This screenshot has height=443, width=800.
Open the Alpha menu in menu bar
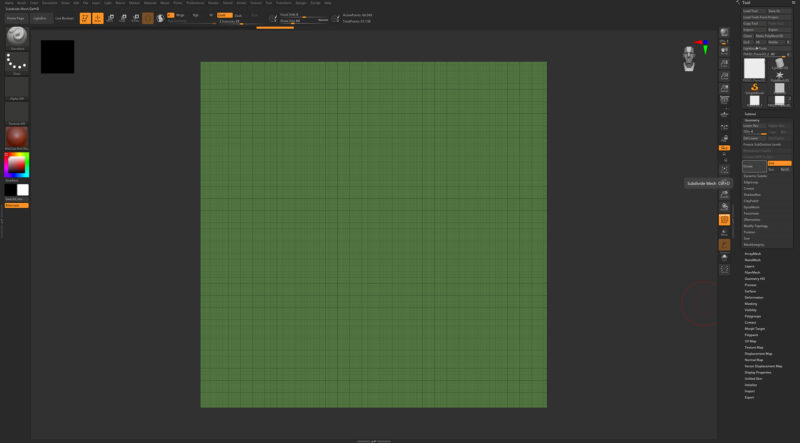coord(9,3)
